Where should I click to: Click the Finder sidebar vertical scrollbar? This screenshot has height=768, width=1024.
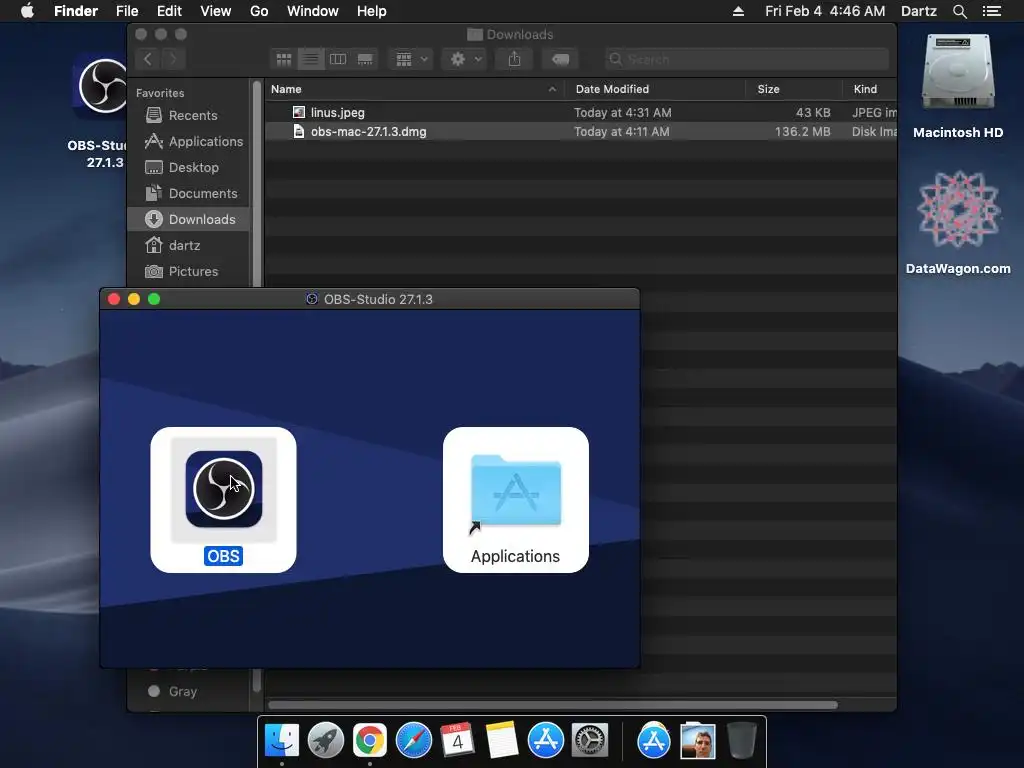(257, 183)
